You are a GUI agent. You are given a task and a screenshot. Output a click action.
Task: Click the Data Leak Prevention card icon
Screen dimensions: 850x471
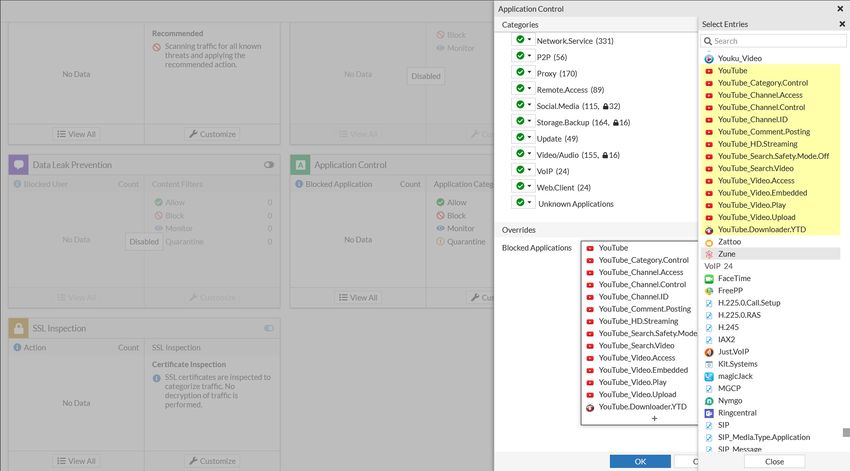[18, 165]
